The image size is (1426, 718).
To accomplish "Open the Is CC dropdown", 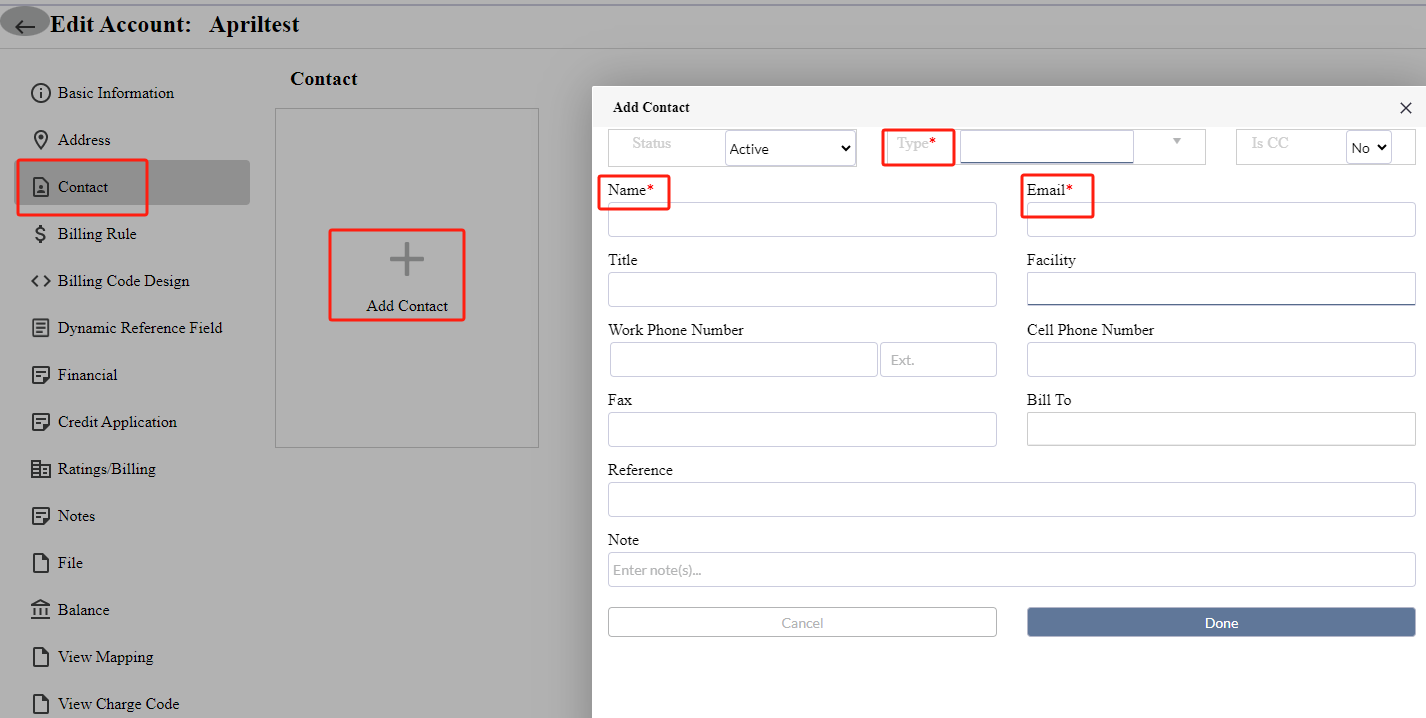I will point(1369,148).
